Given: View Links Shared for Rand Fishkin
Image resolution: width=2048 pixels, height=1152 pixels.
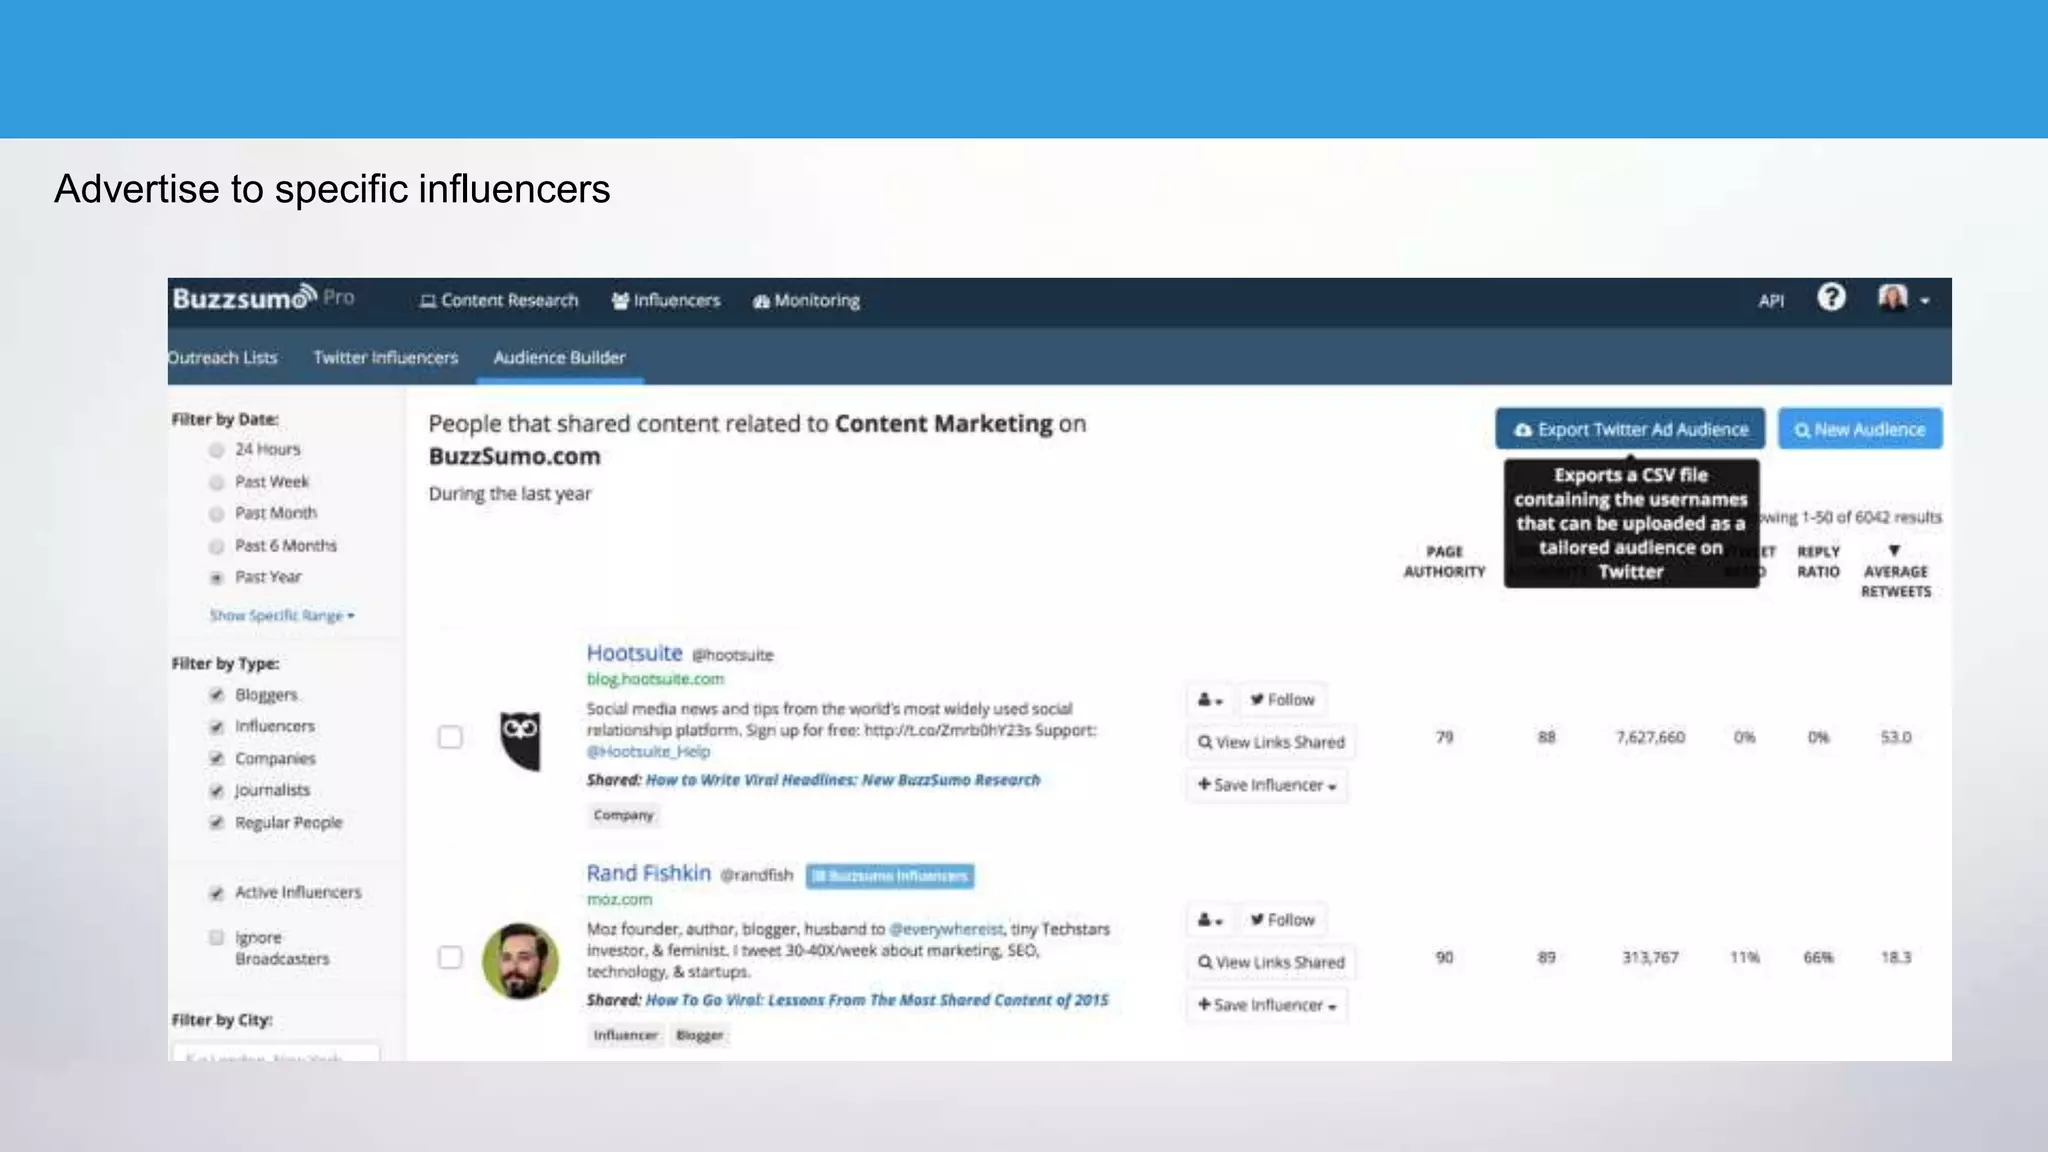Looking at the screenshot, I should (x=1271, y=962).
